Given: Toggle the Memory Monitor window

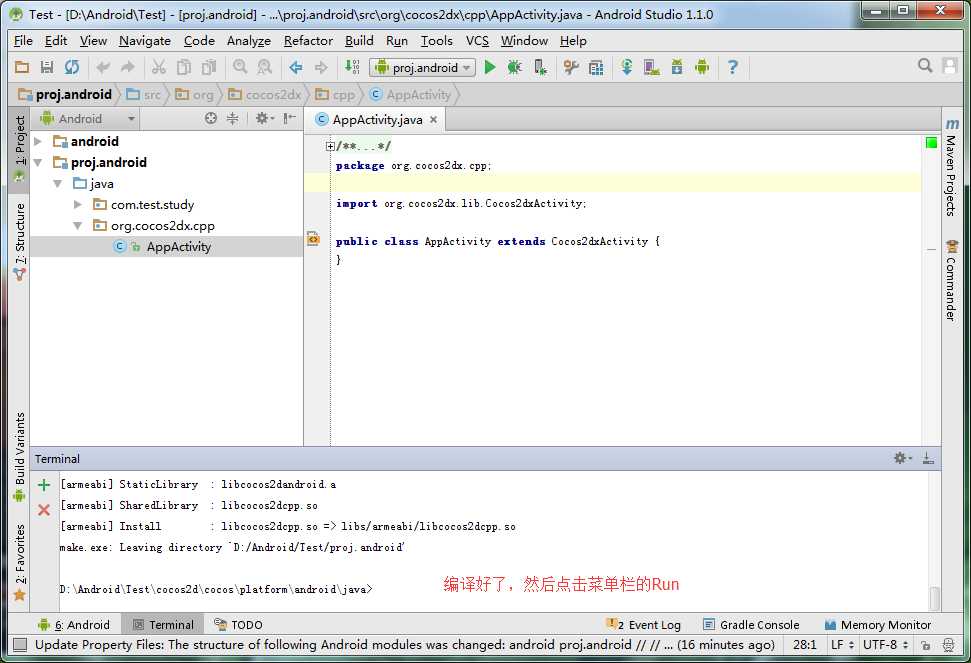Looking at the screenshot, I should click(x=877, y=625).
